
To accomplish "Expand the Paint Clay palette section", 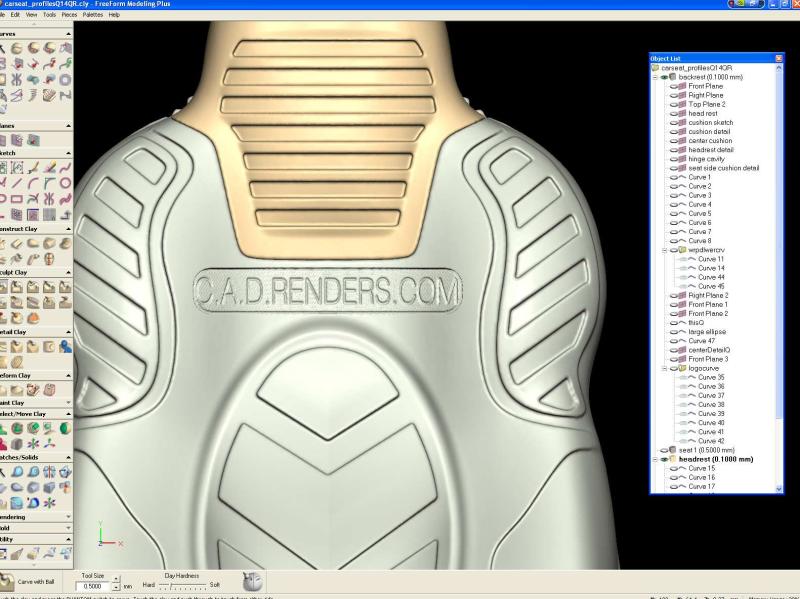I will pyautogui.click(x=68, y=403).
